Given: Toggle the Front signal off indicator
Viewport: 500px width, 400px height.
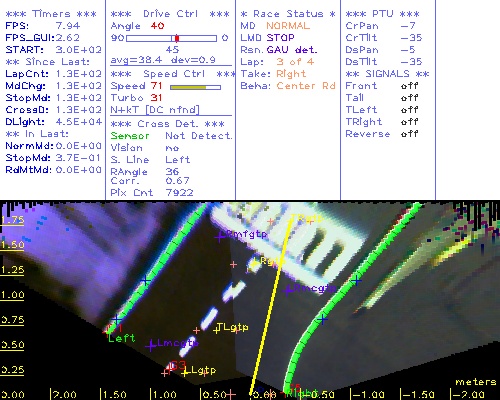Looking at the screenshot, I should click(409, 86).
